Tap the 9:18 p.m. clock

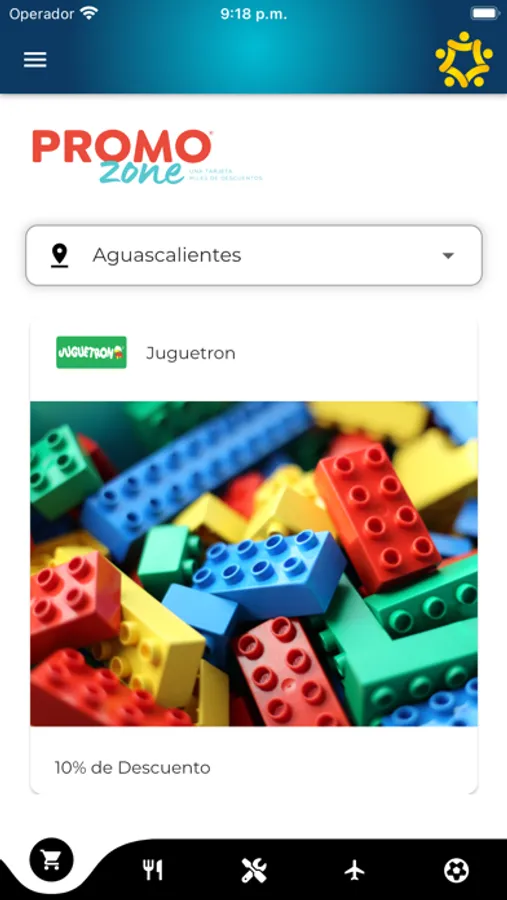coord(254,14)
